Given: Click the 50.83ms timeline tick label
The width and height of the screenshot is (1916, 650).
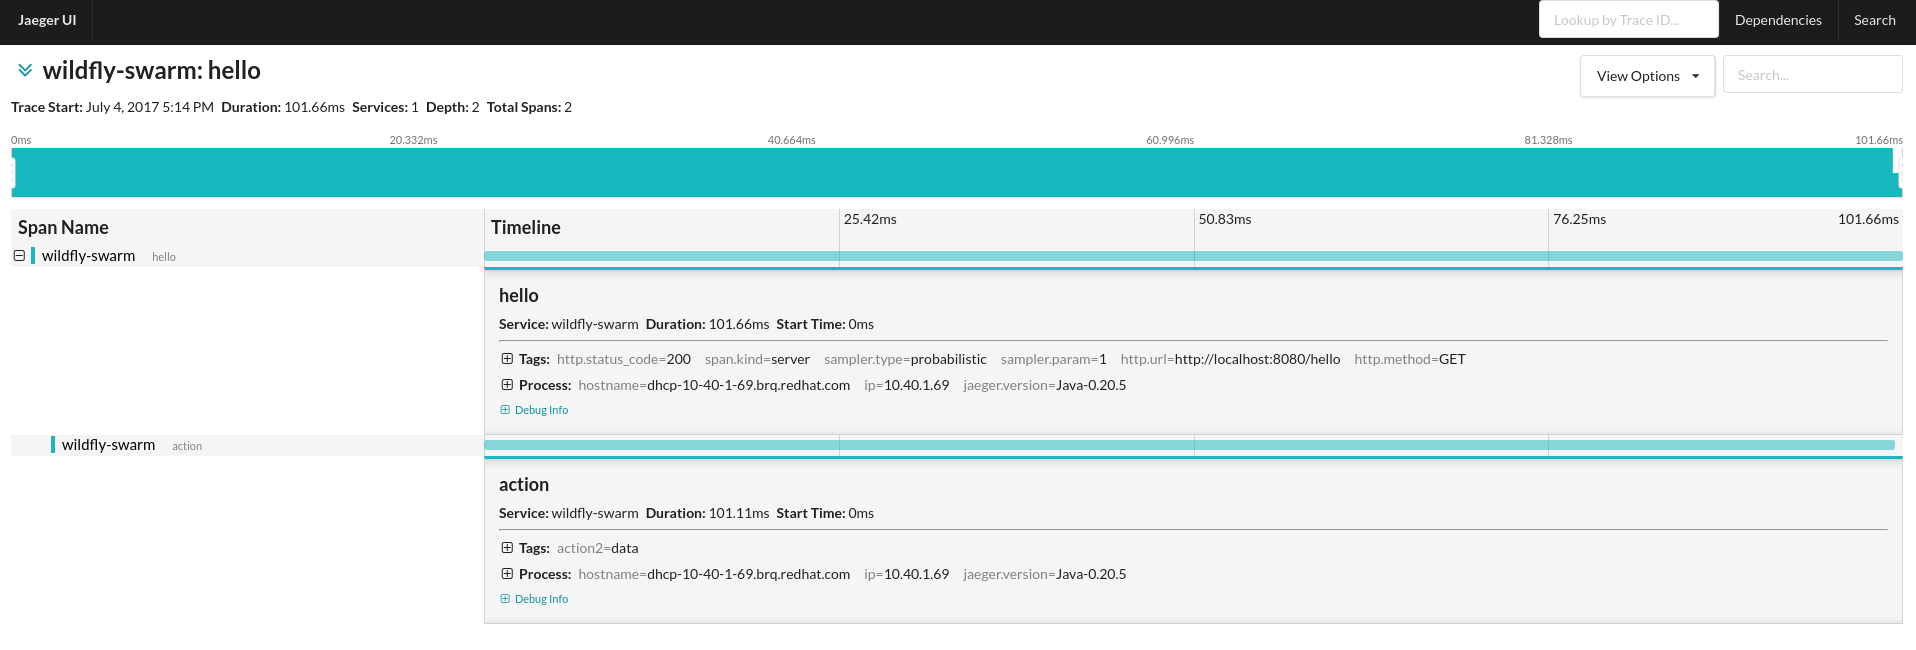Looking at the screenshot, I should (x=1225, y=219).
